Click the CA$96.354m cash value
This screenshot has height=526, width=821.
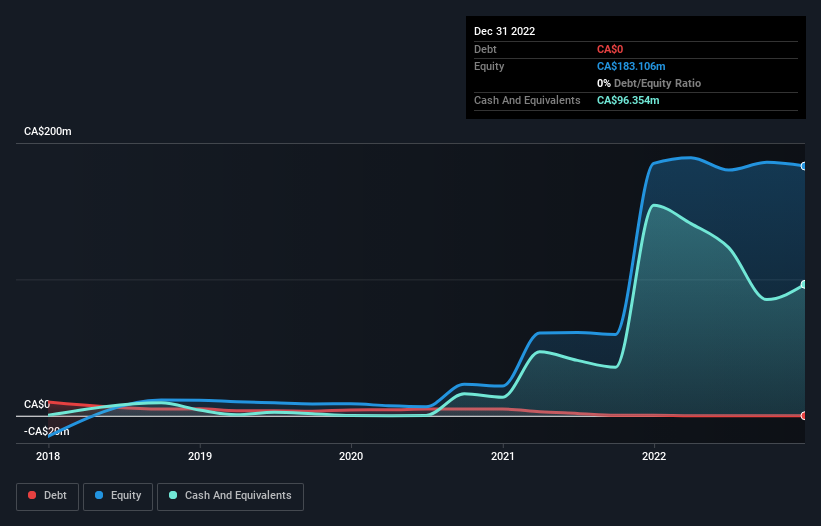[628, 100]
